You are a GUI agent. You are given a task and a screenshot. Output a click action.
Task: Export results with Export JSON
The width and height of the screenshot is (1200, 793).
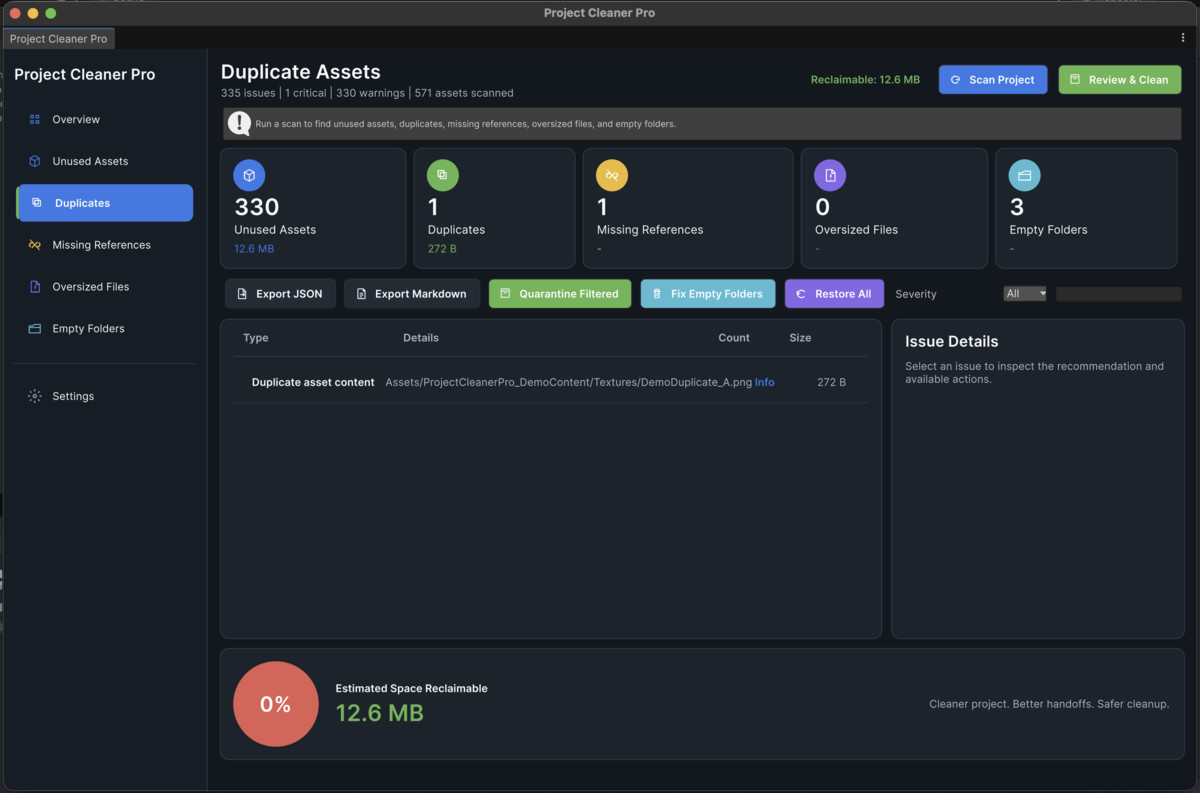coord(280,294)
